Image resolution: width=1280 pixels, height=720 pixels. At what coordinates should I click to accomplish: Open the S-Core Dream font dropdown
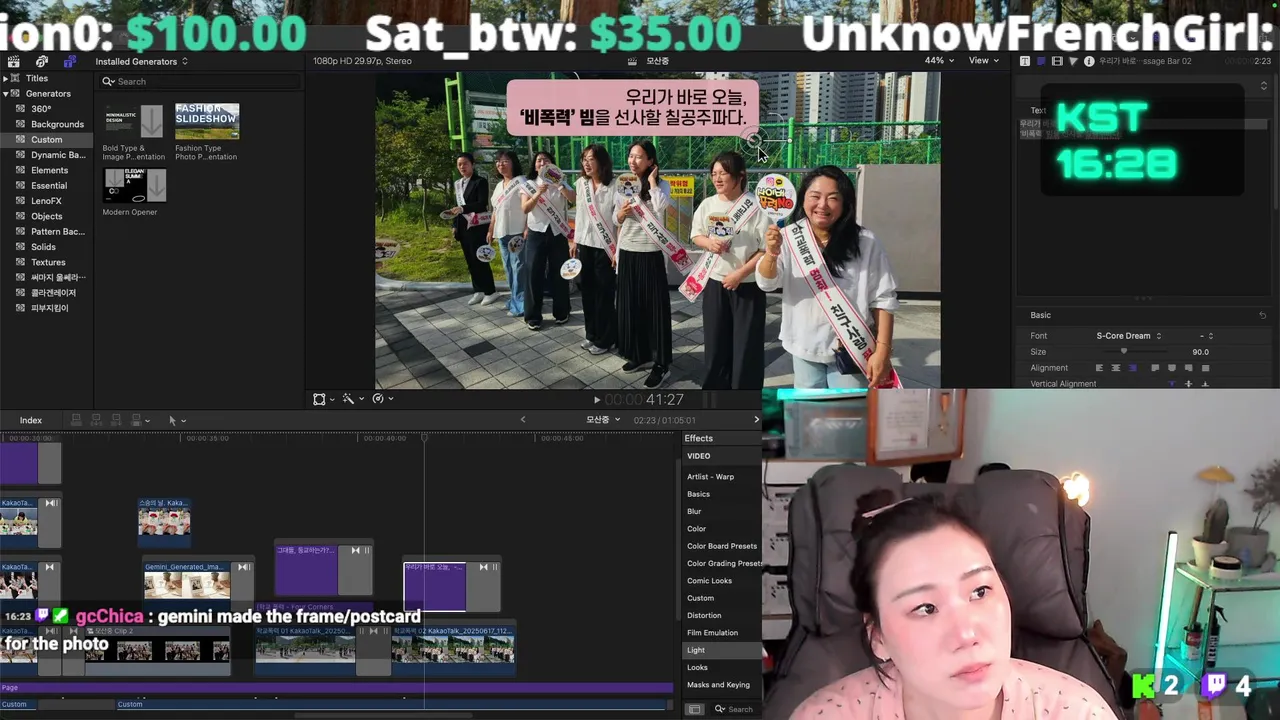tap(1129, 336)
